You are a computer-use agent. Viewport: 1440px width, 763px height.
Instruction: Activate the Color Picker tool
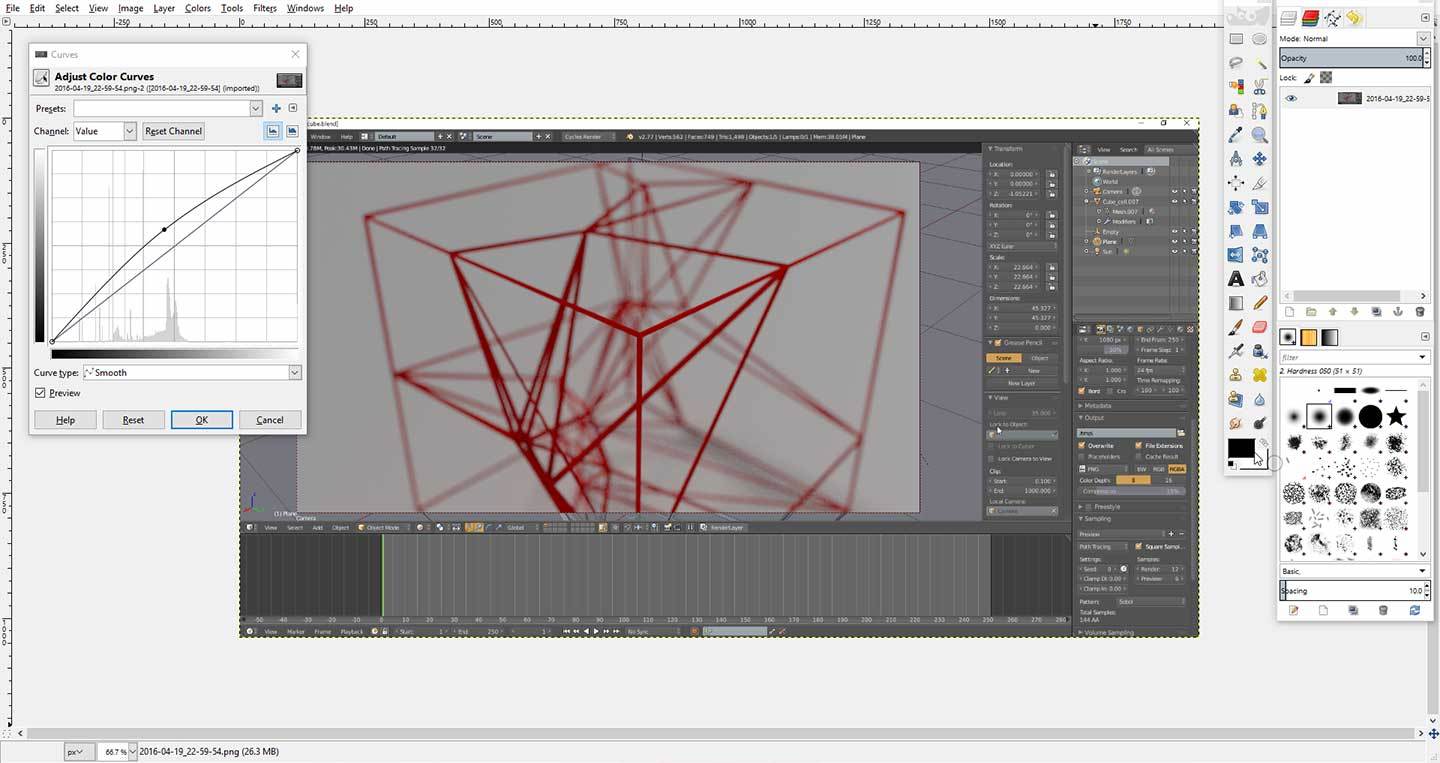point(1236,133)
